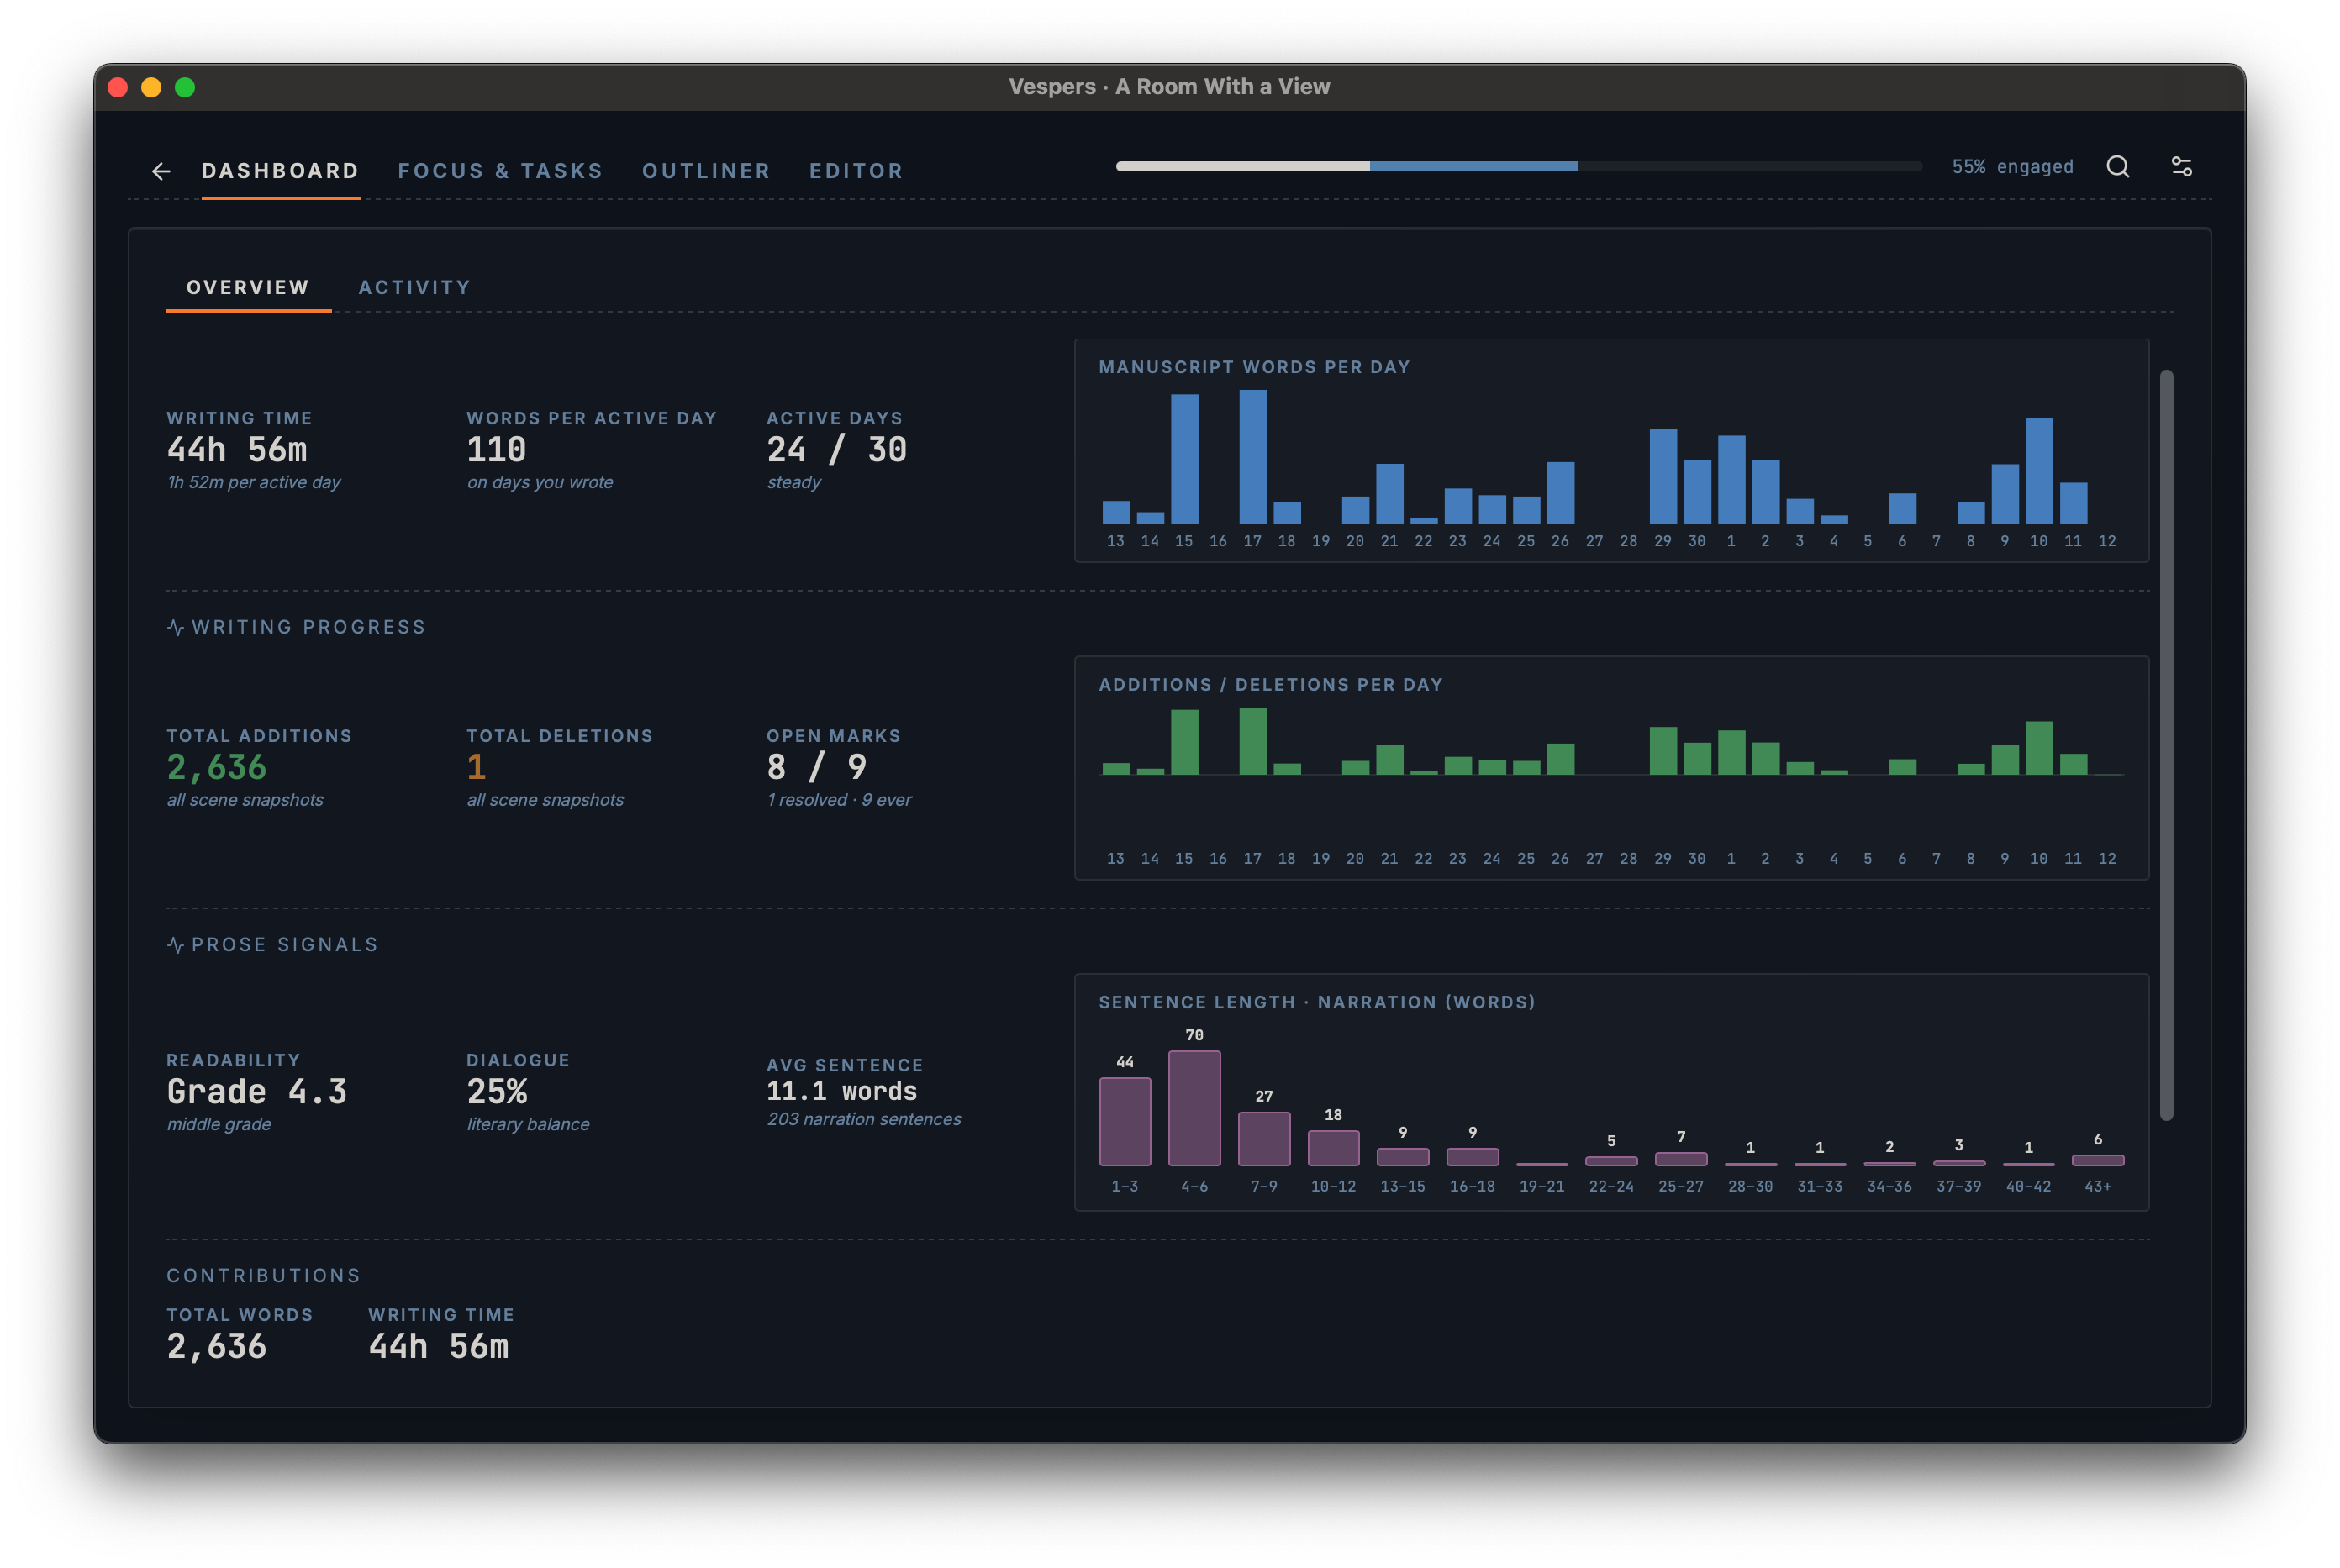The height and width of the screenshot is (1568, 2340).
Task: Click the 'Grade 4.3' readability value
Action: tap(257, 1092)
